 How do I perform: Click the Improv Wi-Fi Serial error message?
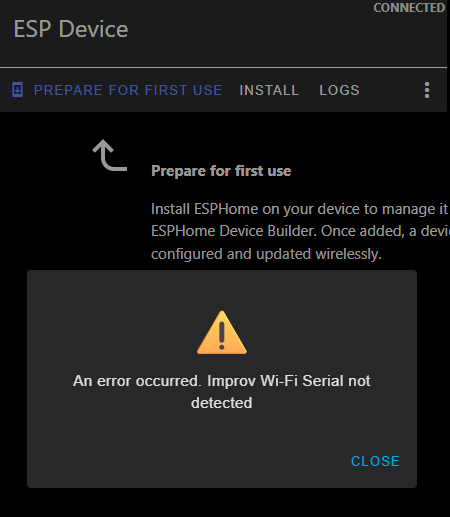(222, 392)
